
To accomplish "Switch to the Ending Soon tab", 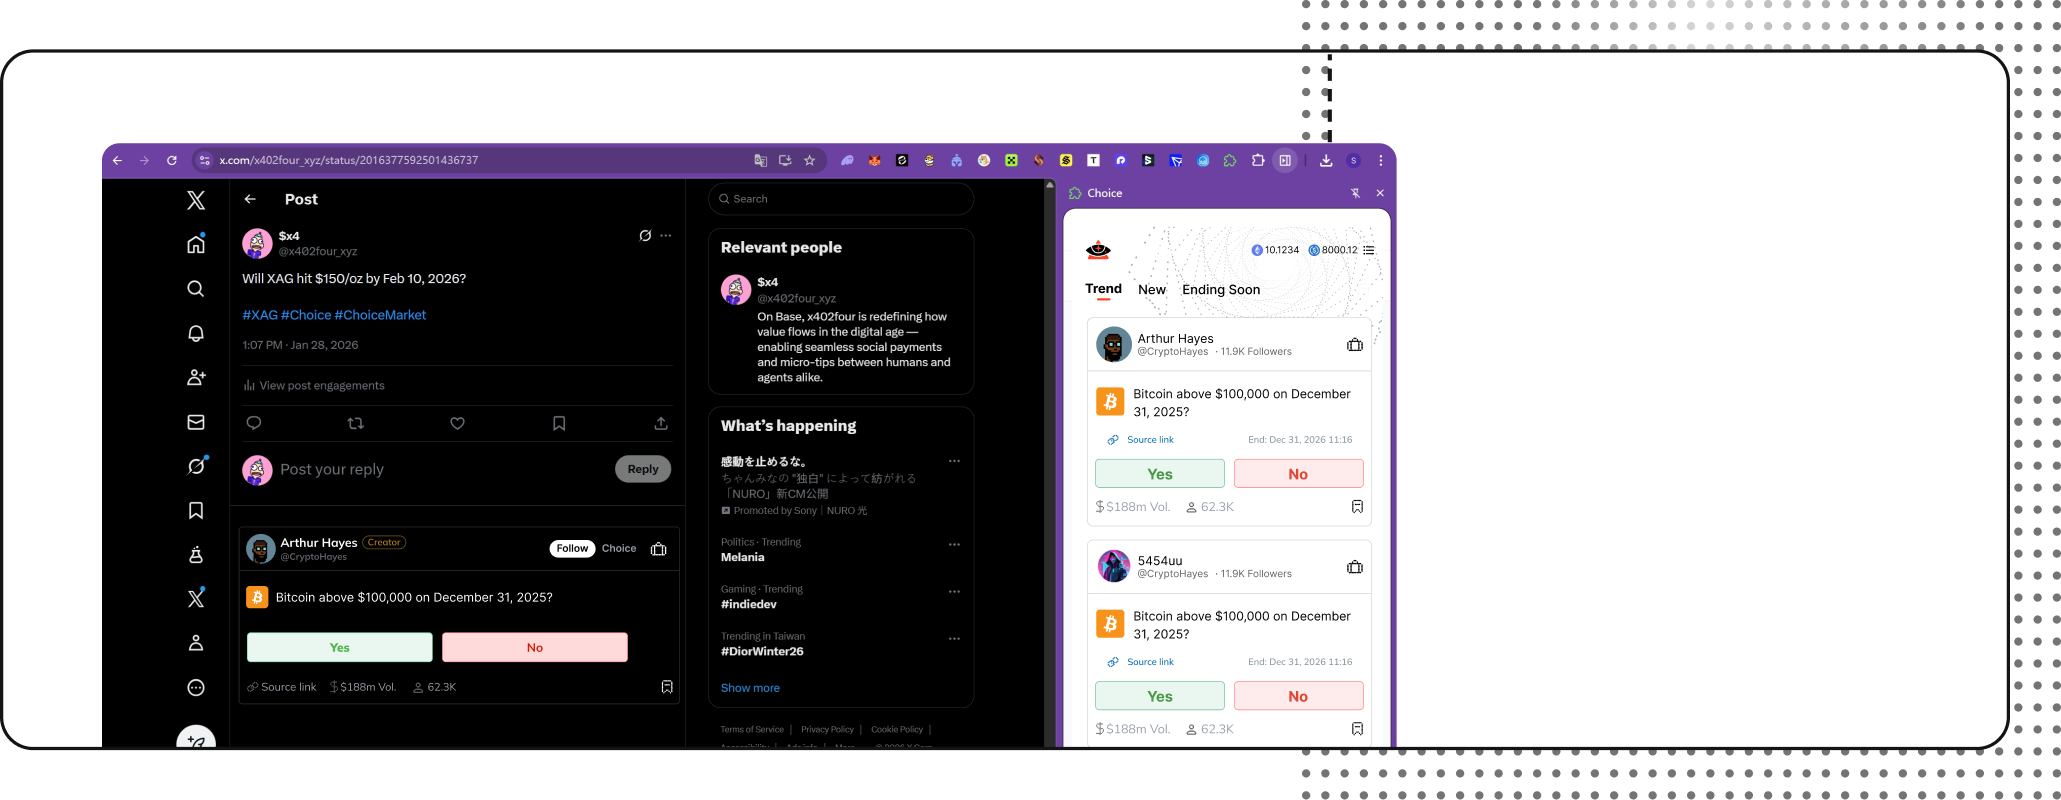I will (1221, 290).
